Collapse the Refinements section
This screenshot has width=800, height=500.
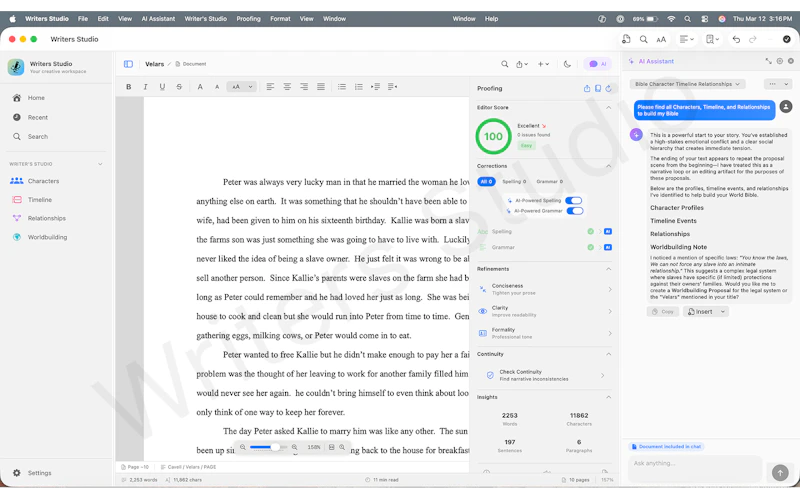tap(608, 269)
